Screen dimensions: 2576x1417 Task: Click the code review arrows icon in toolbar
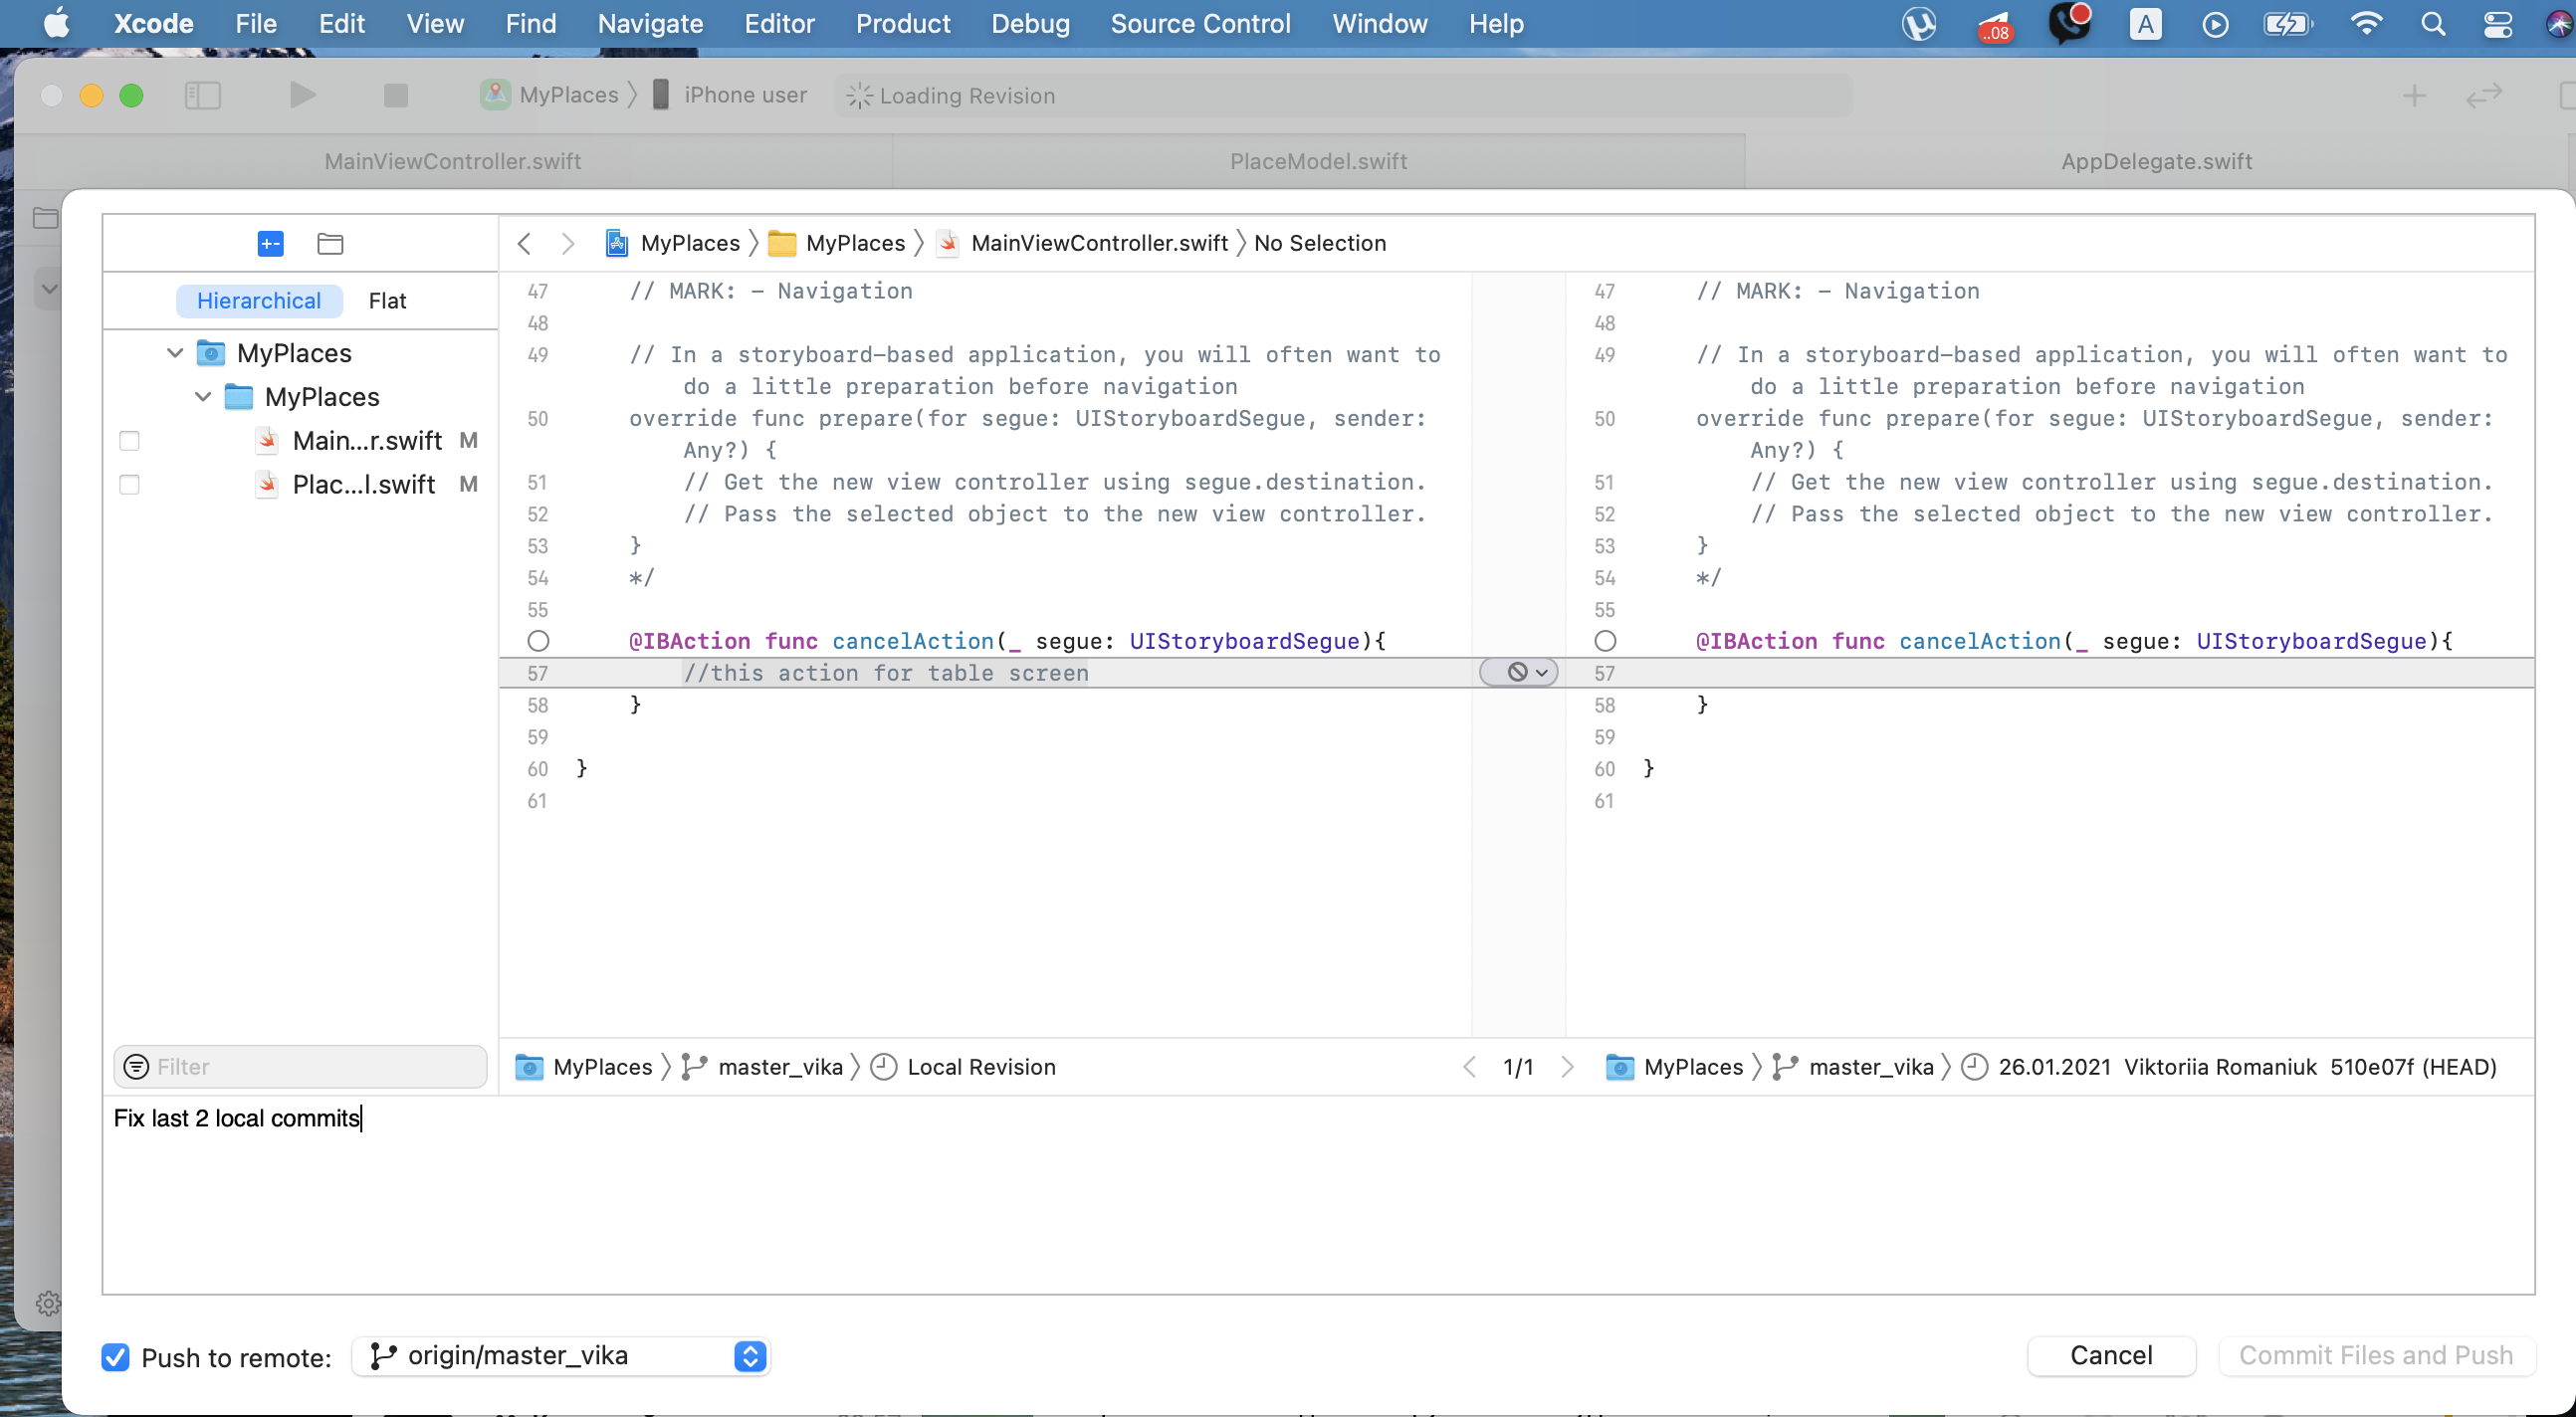pos(2484,95)
